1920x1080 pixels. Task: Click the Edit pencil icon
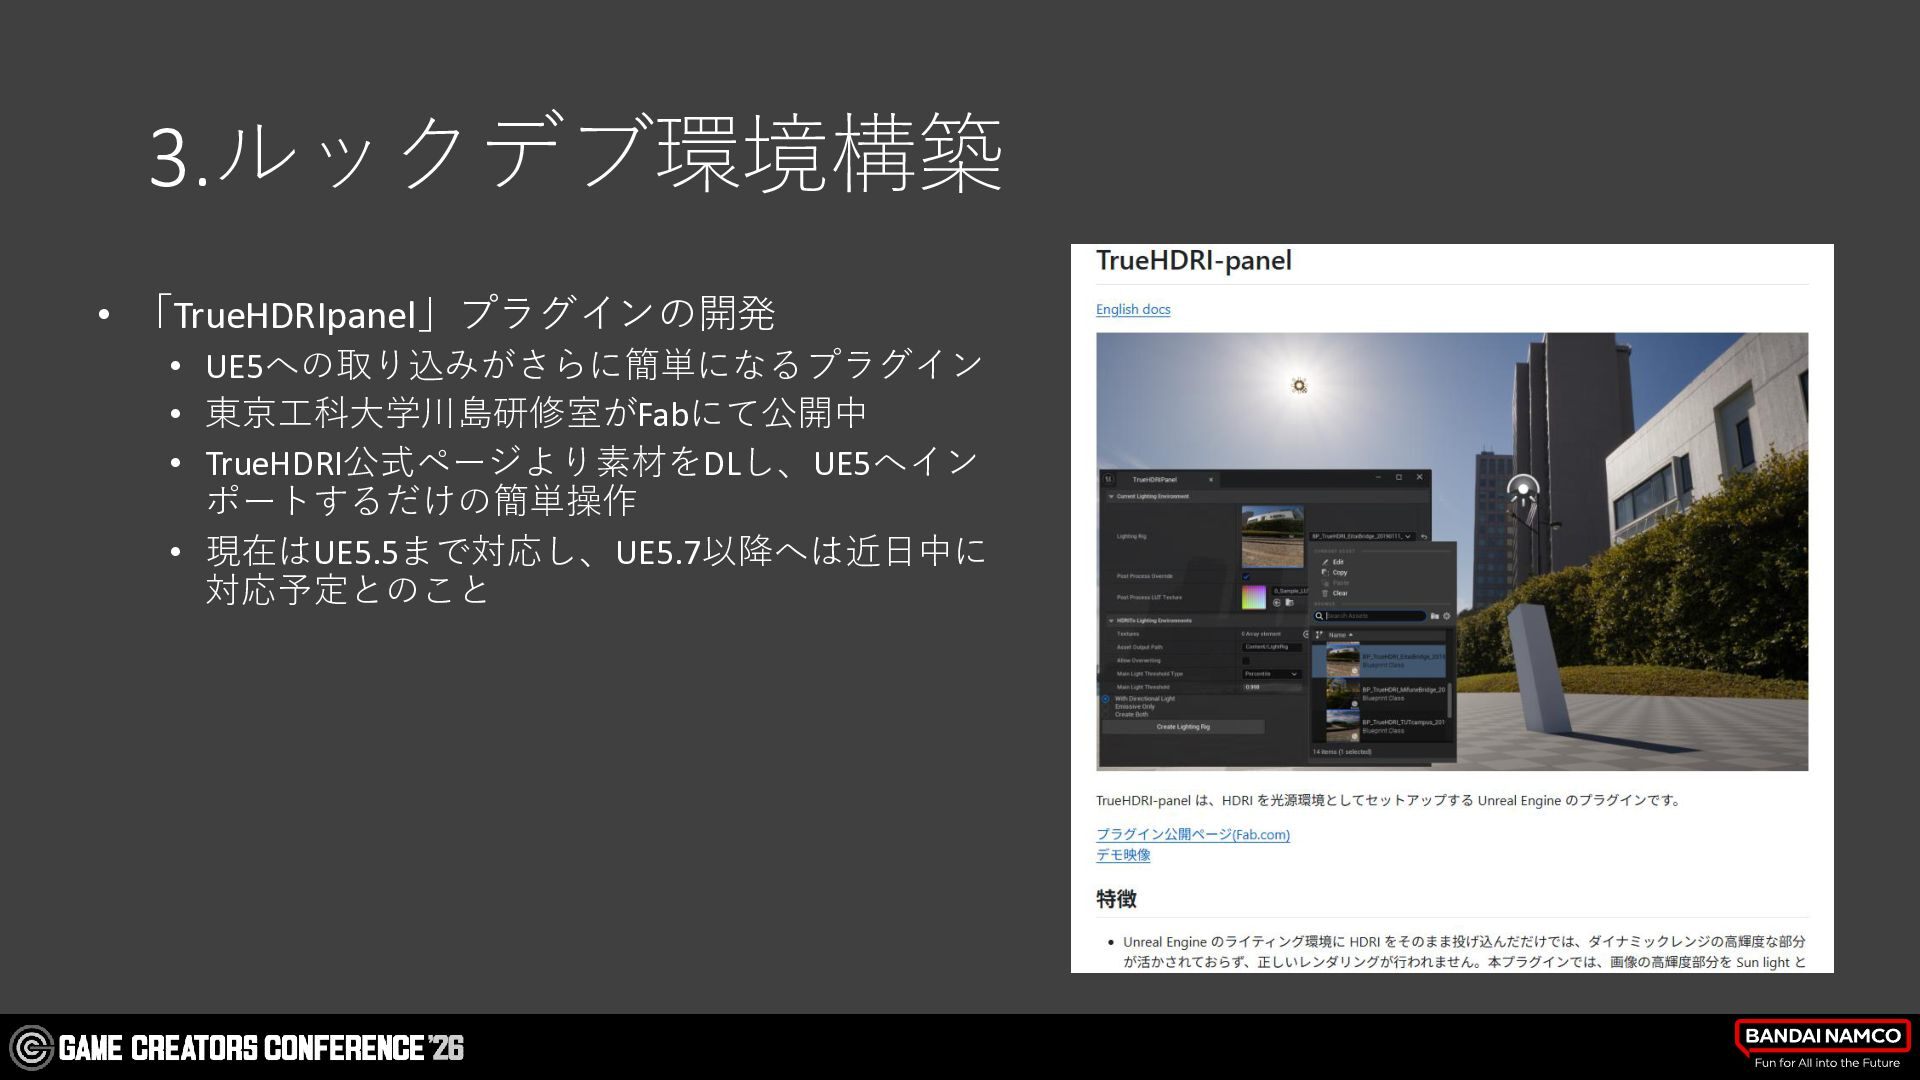click(x=1325, y=562)
